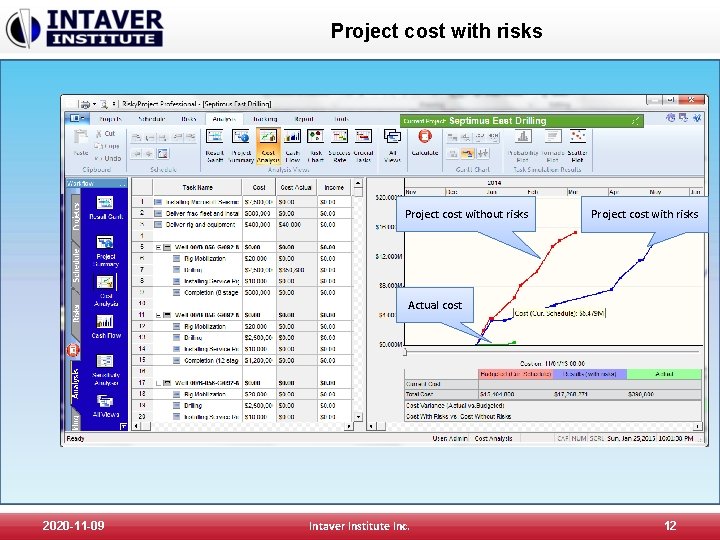Screen dimensions: 720x540
Task: Open the Cash Flow ribbon view
Action: click(292, 146)
